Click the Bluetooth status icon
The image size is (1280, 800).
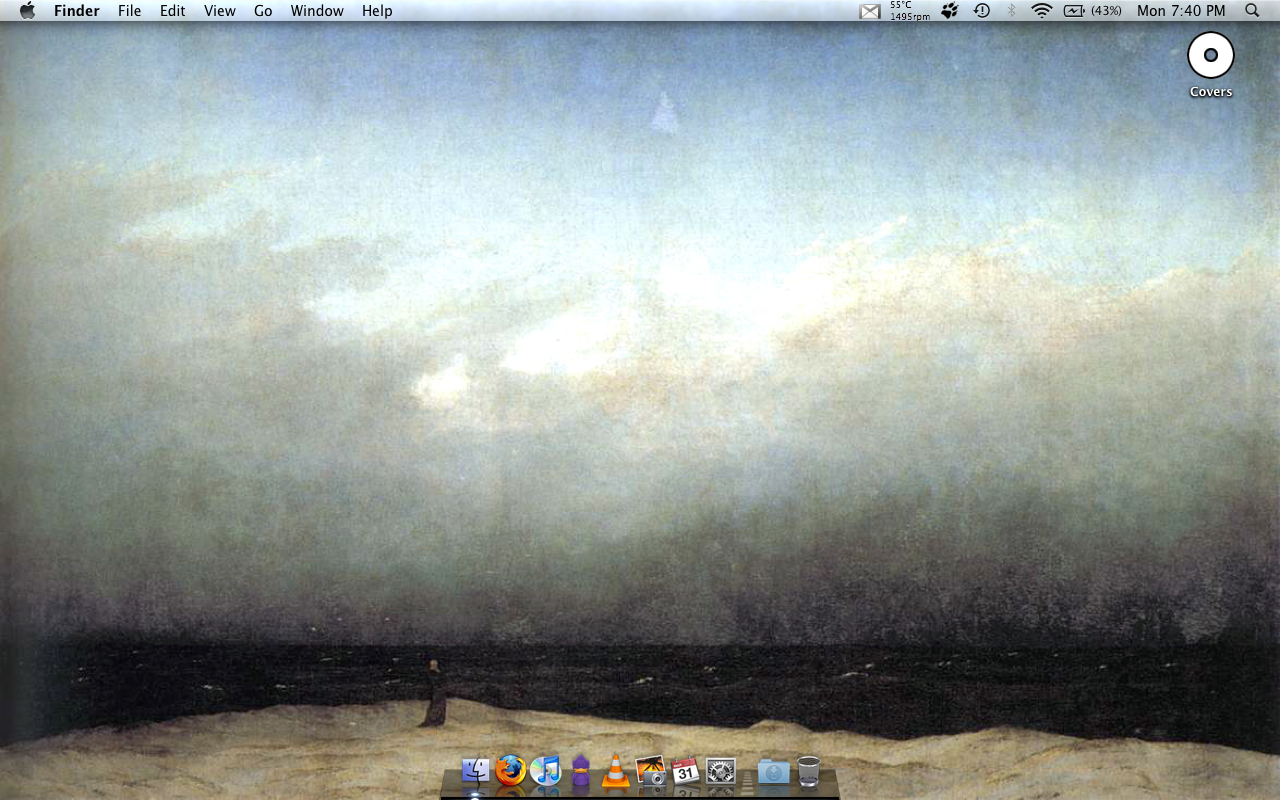[x=1011, y=11]
